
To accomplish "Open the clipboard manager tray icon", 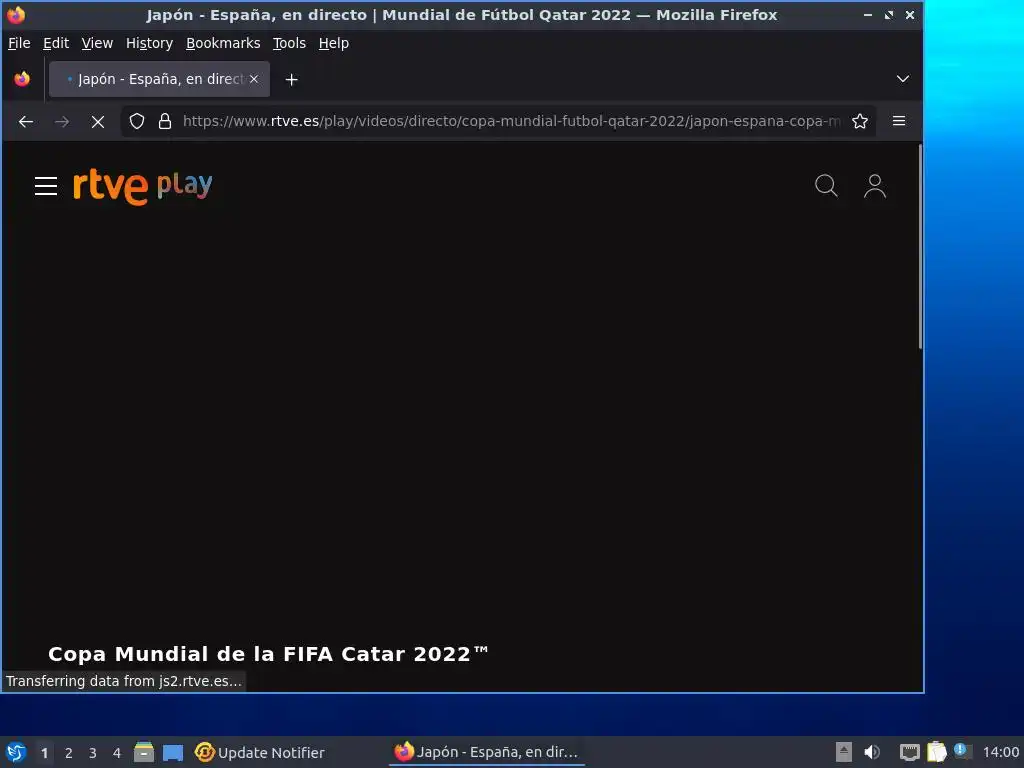I will tap(936, 752).
